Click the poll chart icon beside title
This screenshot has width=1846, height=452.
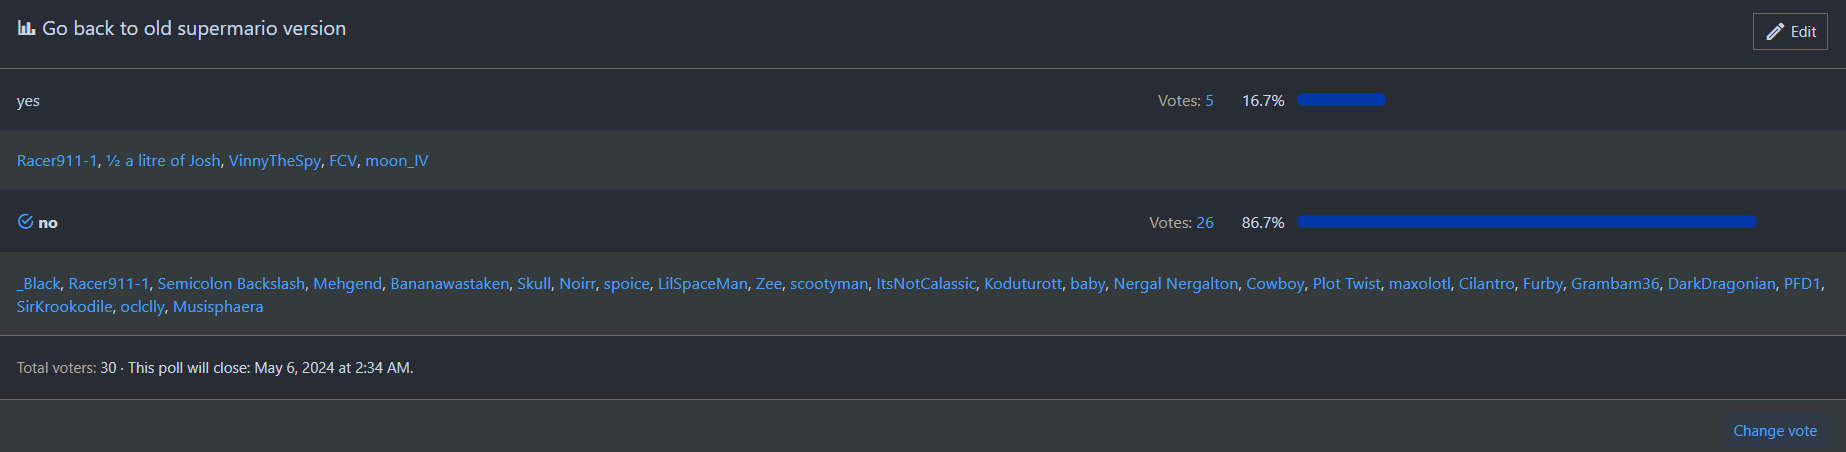pyautogui.click(x=26, y=28)
